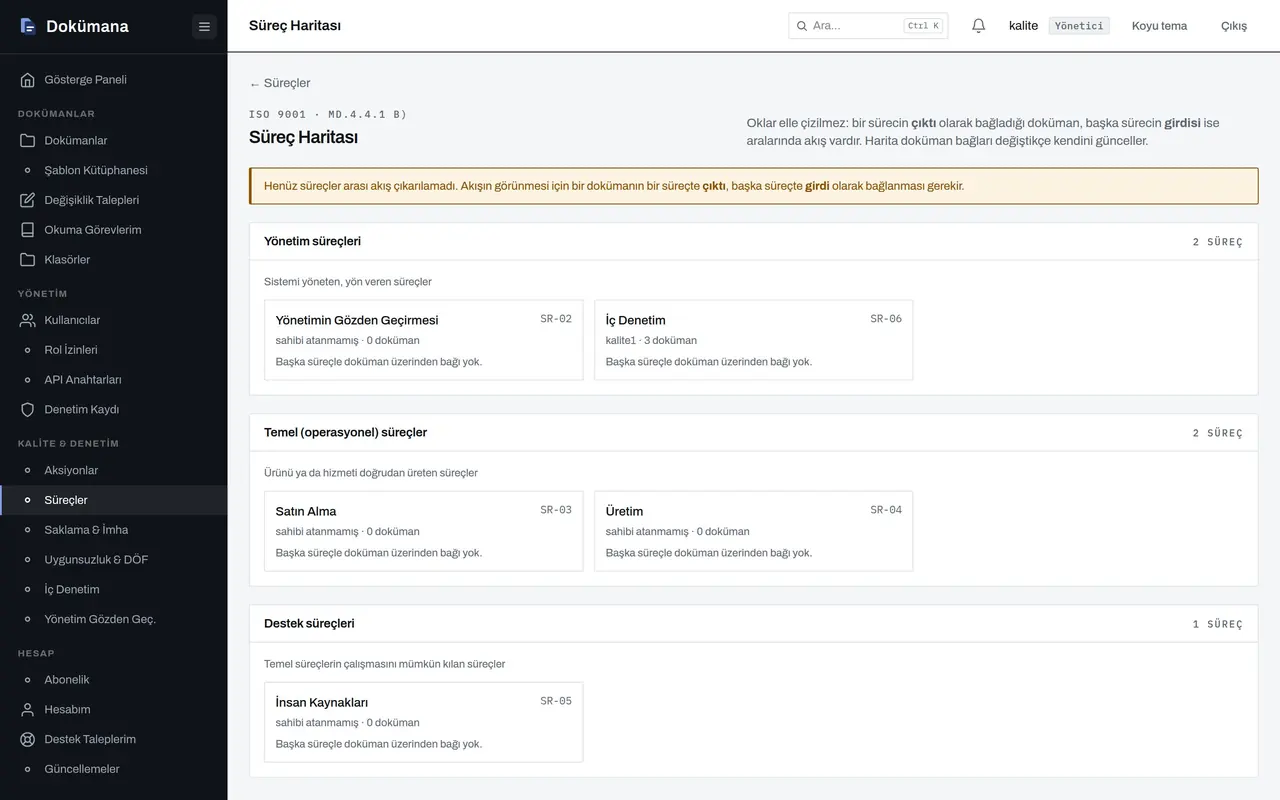Open the Üretim SR-04 process card

coord(753,531)
